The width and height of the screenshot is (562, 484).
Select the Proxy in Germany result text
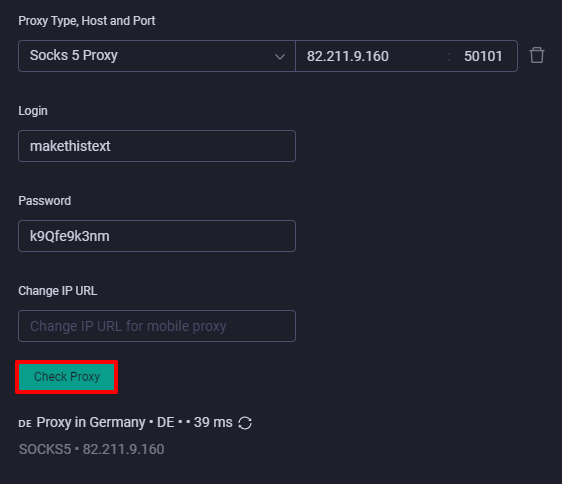tap(91, 422)
